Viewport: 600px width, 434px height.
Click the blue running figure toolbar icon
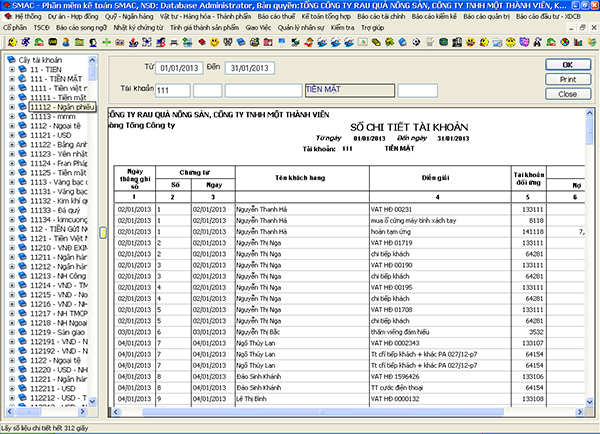coord(26,42)
